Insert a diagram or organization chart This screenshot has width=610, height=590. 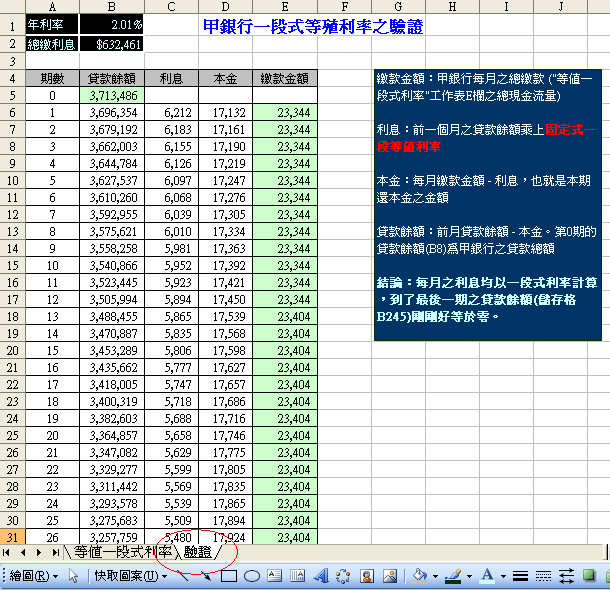tap(344, 576)
